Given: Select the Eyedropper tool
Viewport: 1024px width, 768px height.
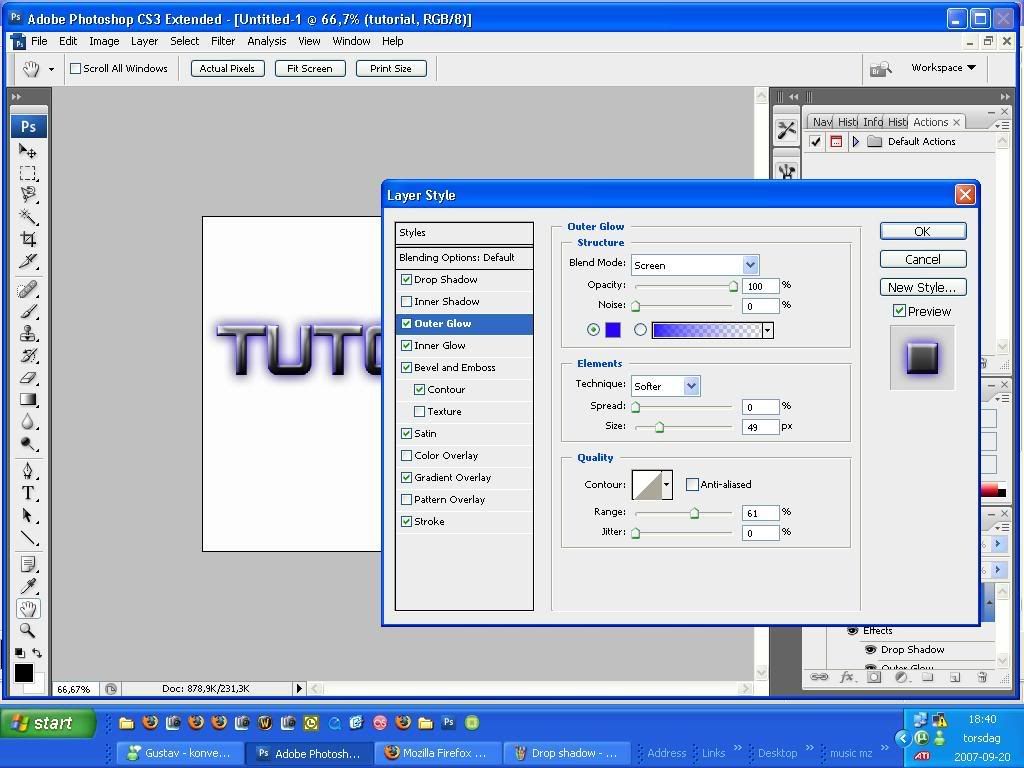Looking at the screenshot, I should (x=27, y=586).
